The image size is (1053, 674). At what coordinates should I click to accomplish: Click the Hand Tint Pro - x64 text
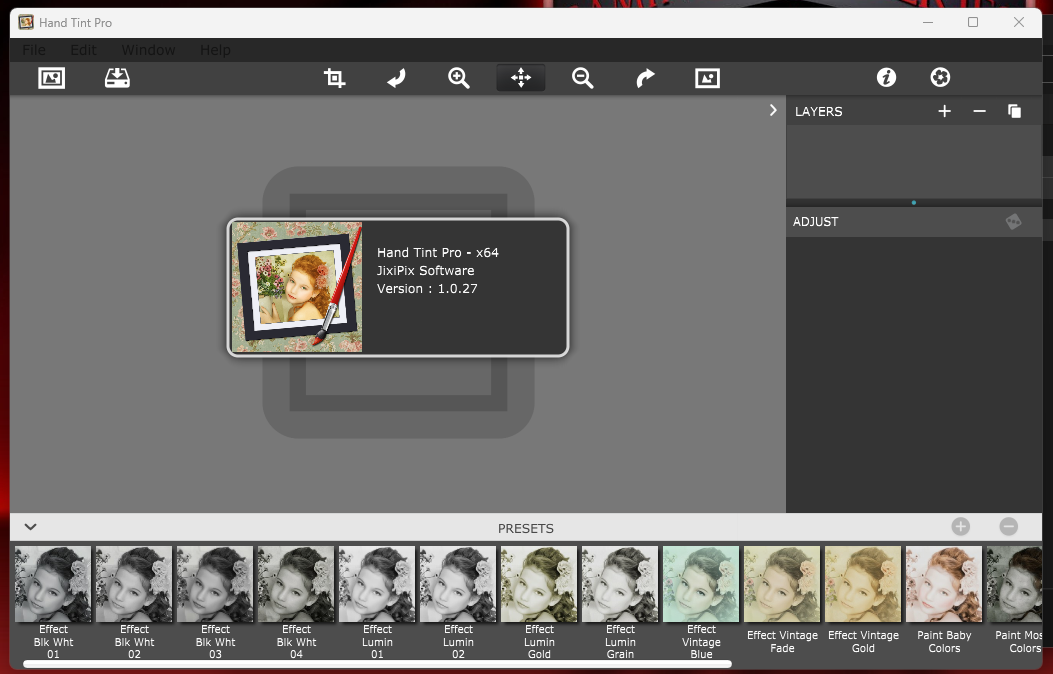(x=438, y=252)
